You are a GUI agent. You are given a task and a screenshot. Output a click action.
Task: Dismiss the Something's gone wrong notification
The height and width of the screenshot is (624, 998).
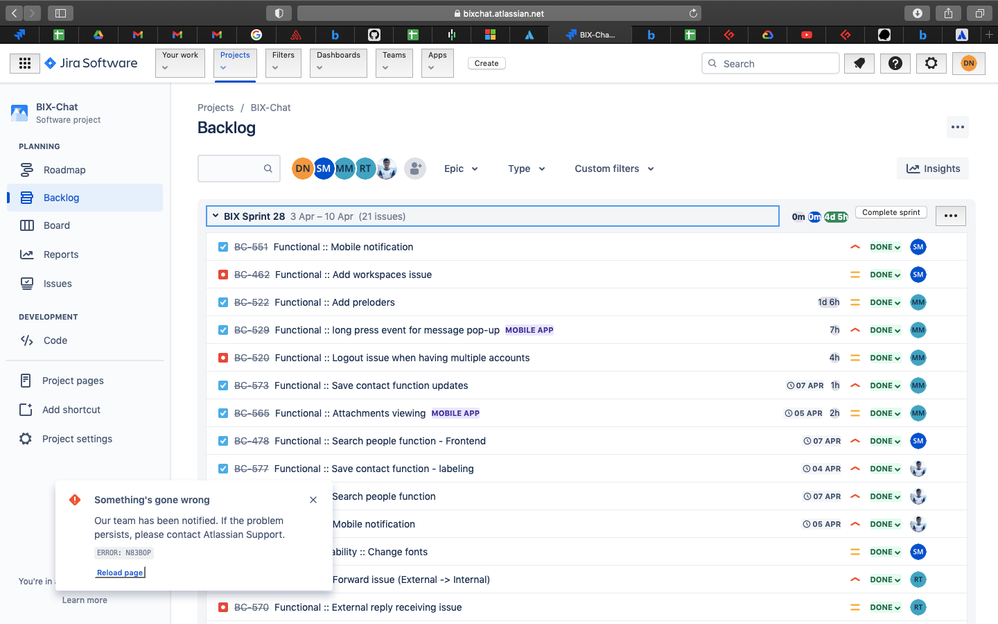313,500
